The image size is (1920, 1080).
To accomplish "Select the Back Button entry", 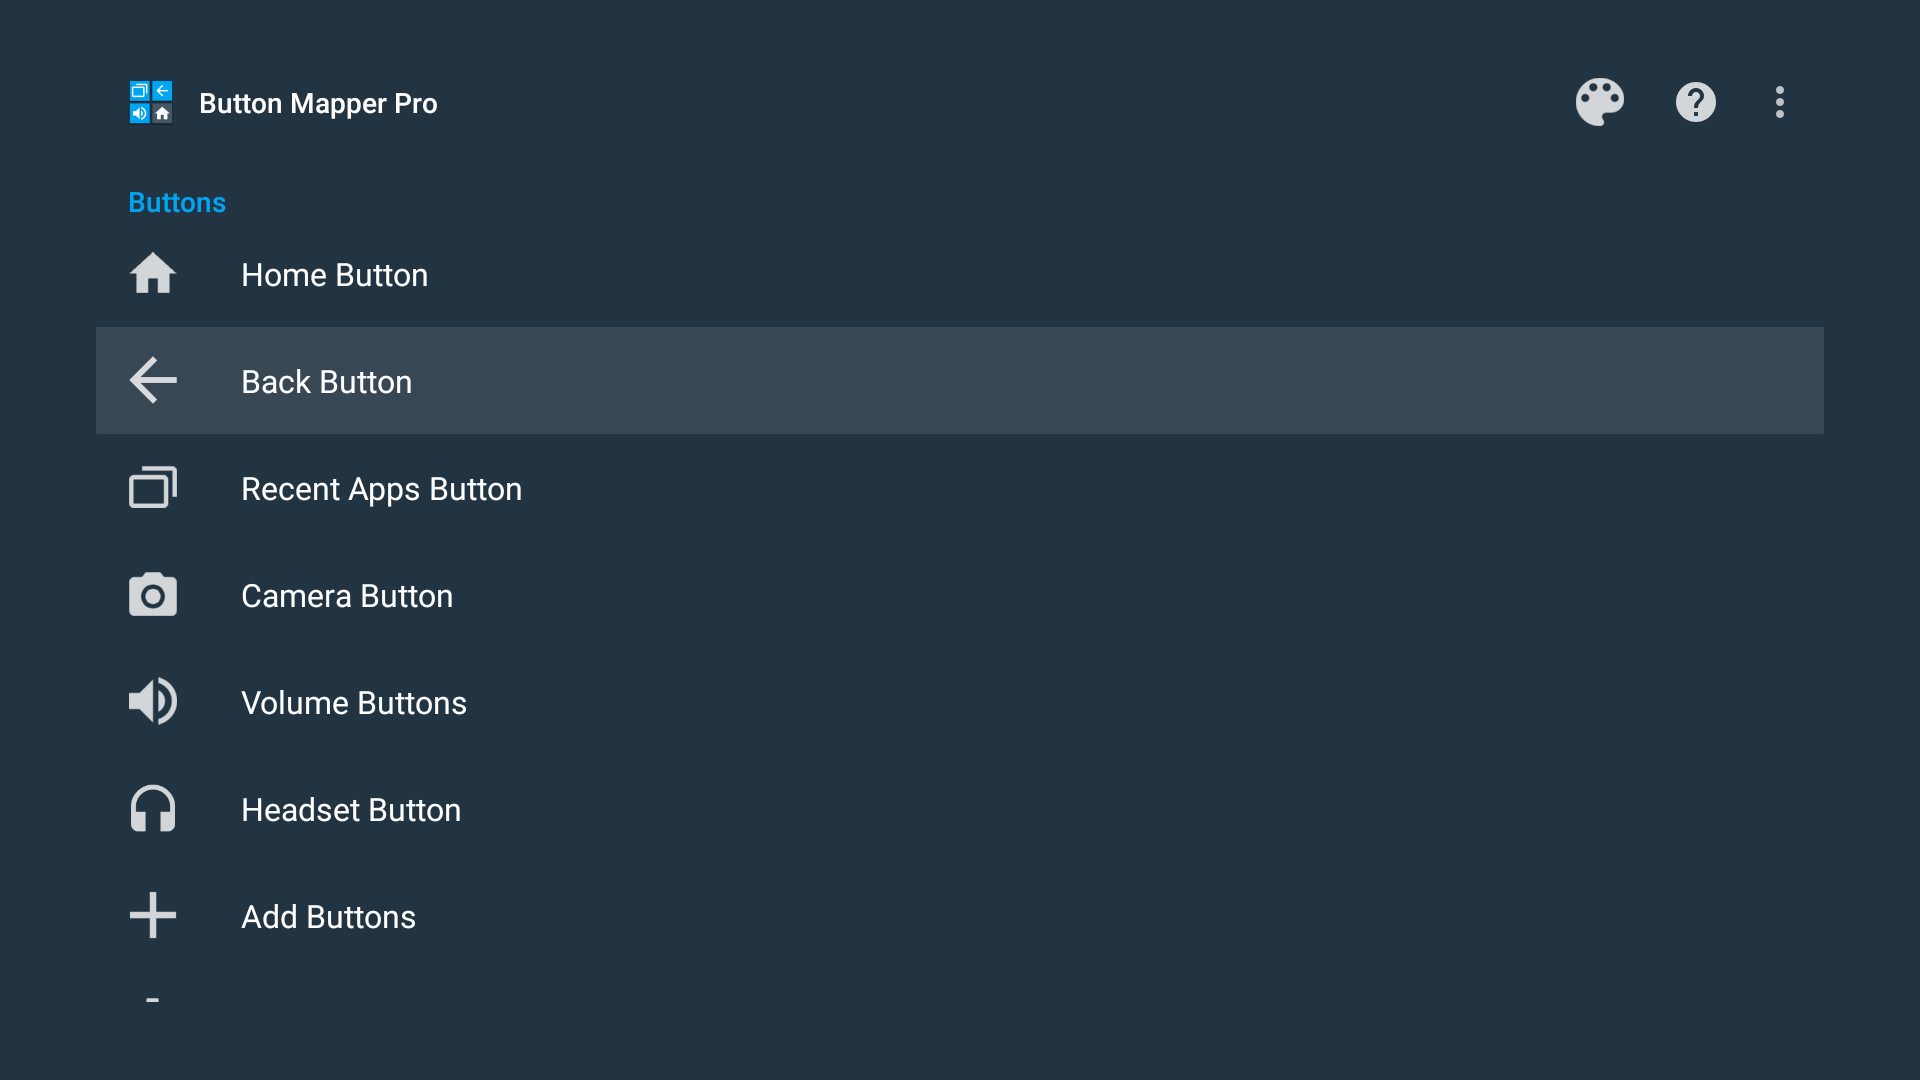I will coord(326,382).
